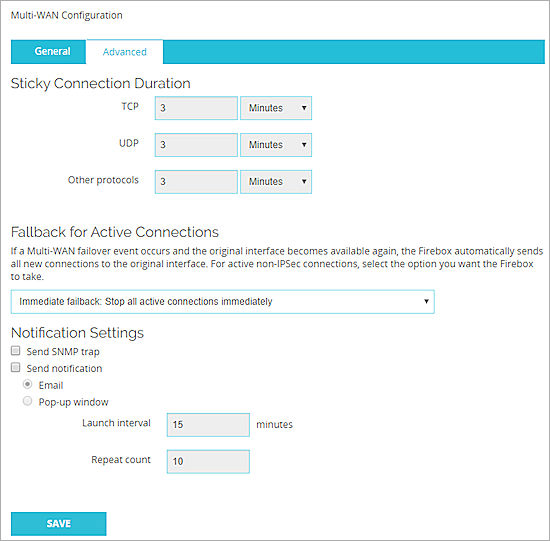Select the Pop-up window radio button
This screenshot has width=550, height=541.
(x=27, y=401)
